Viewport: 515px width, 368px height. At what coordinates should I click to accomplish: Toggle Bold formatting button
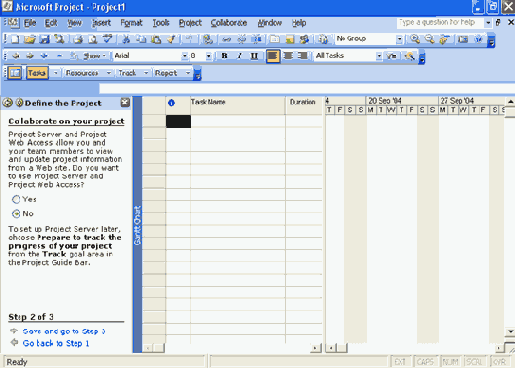click(x=225, y=56)
